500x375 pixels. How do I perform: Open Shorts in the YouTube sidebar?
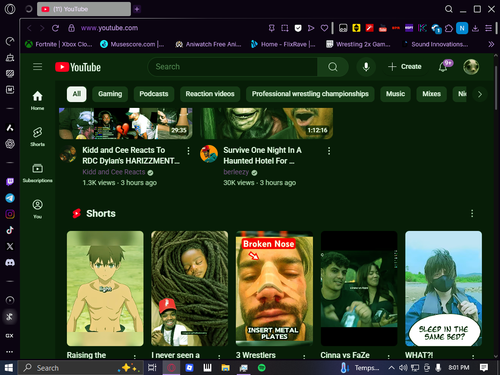coord(37,137)
